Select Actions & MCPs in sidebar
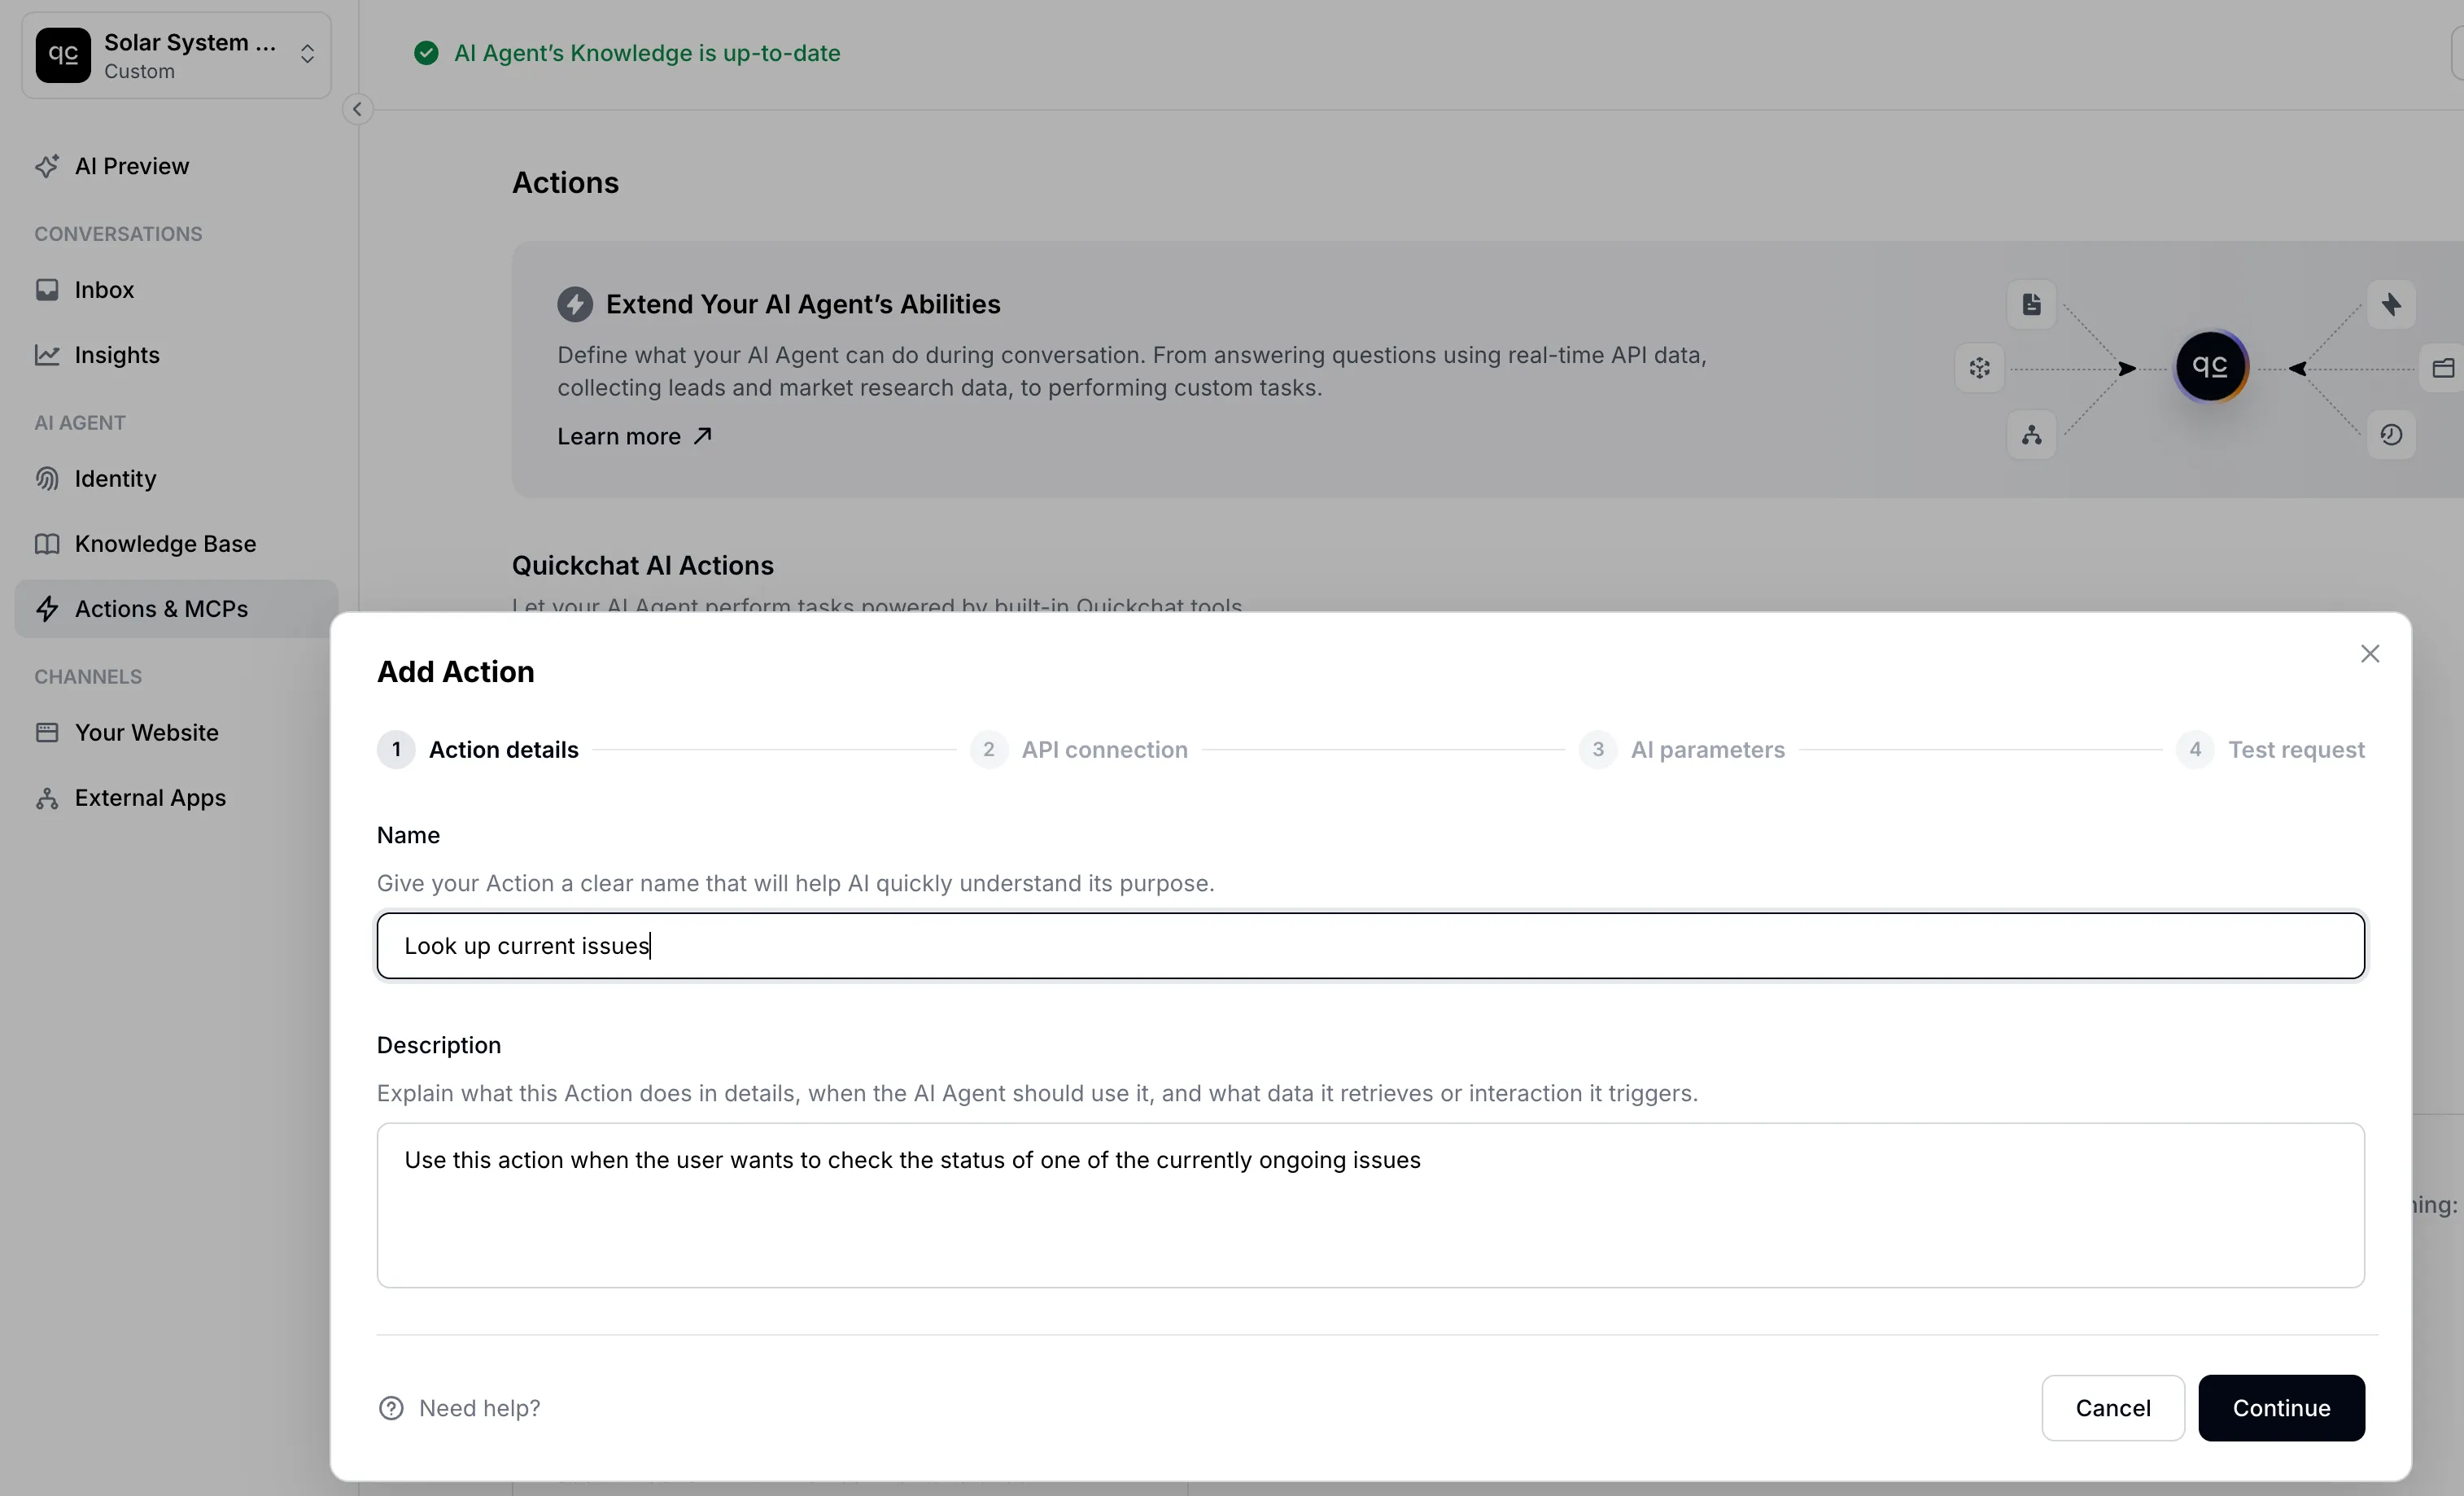2464x1496 pixels. point(176,609)
